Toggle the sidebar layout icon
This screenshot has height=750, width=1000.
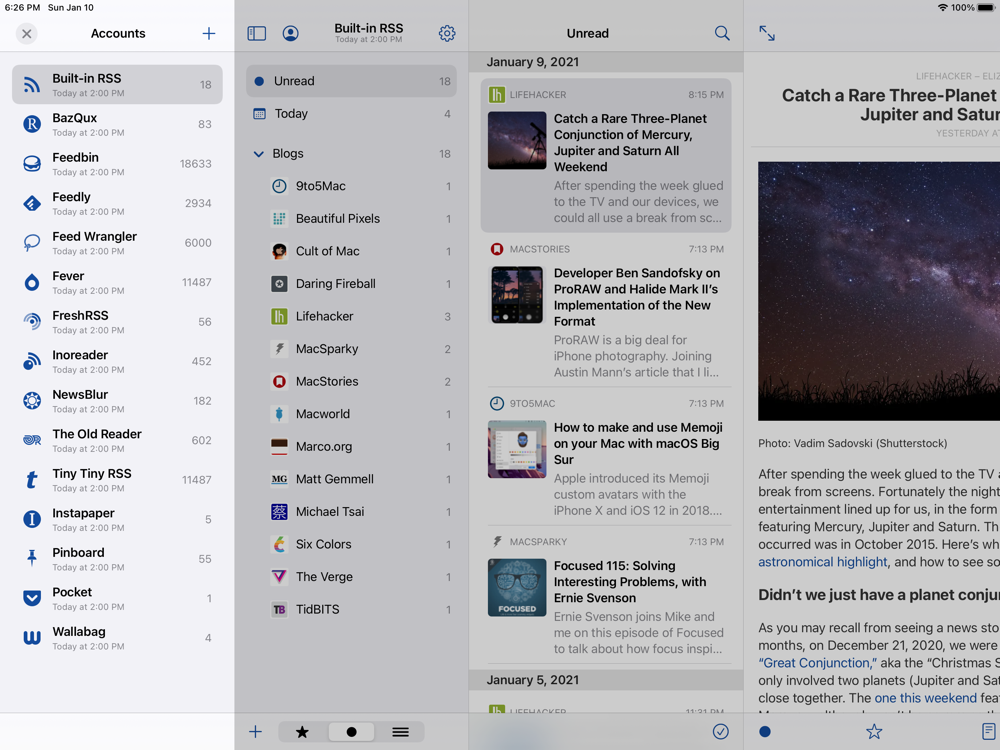click(x=256, y=33)
